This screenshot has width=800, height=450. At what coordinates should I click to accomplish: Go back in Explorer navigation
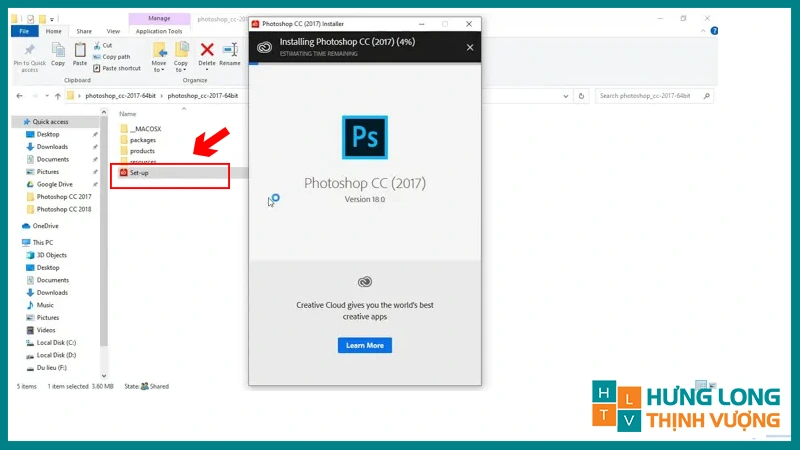[x=19, y=96]
